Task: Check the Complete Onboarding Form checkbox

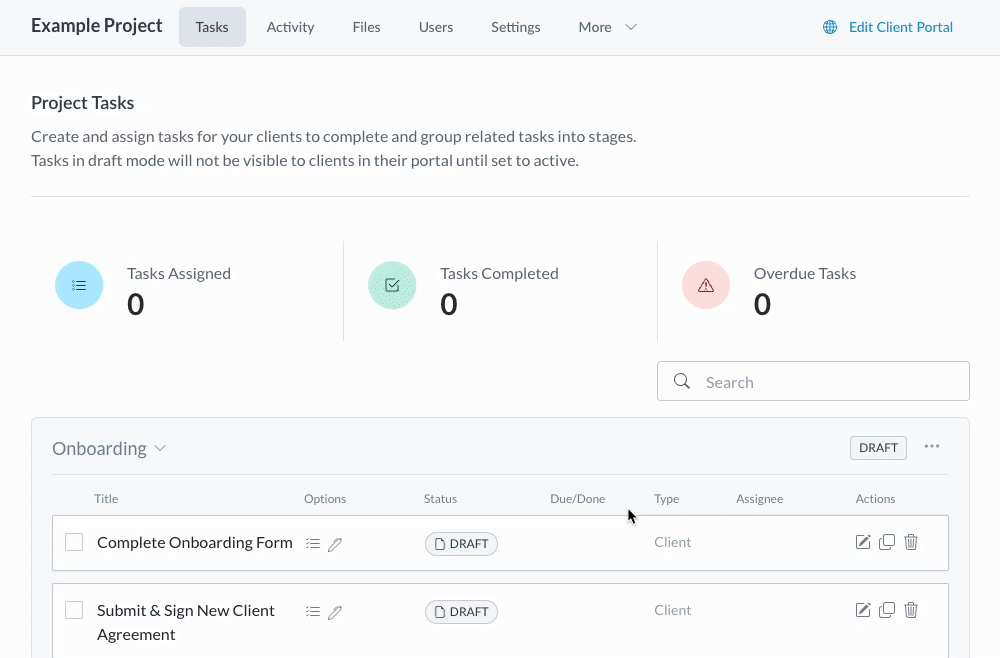Action: coord(74,542)
